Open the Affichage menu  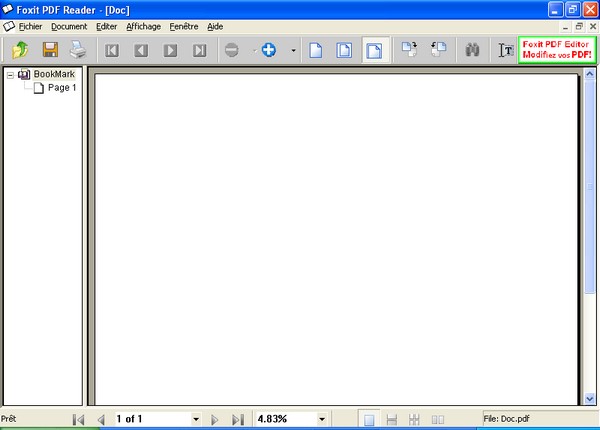(x=143, y=26)
